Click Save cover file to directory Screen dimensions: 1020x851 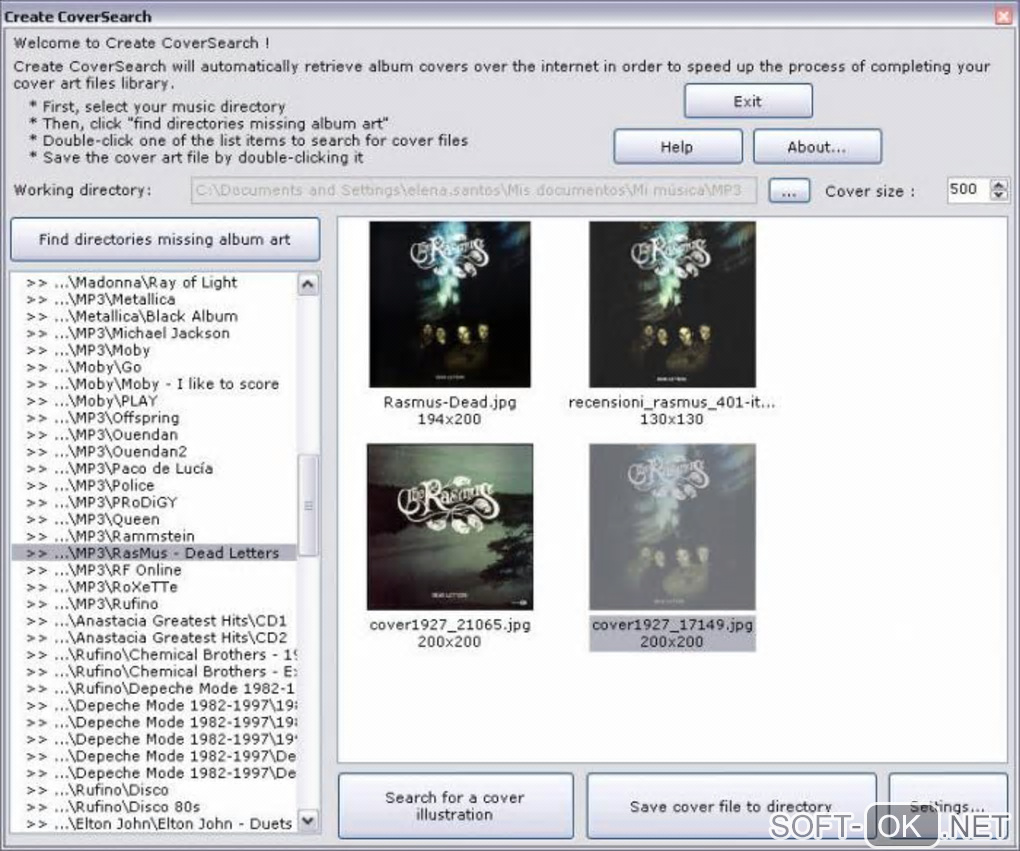pyautogui.click(x=731, y=805)
